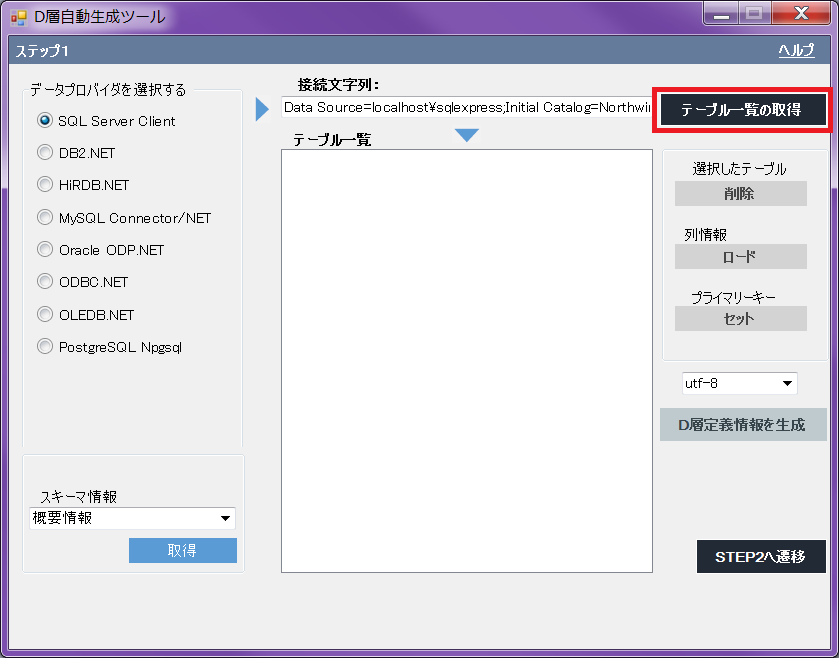The height and width of the screenshot is (658, 839).
Task: Click the blue right-pointing arrow icon
Action: 263,109
